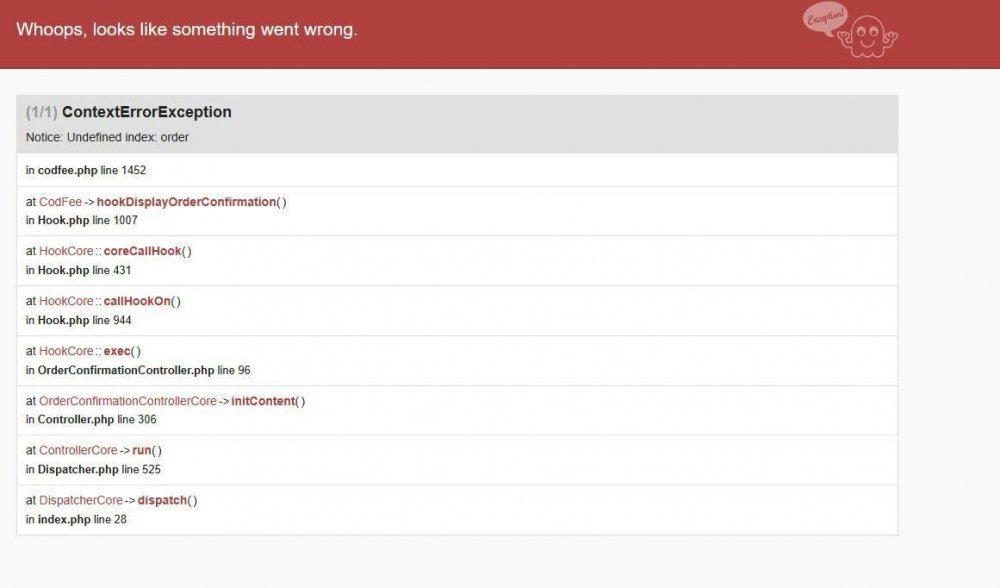Open the ControllerCore class link
Screen dimensions: 1000x588
point(78,450)
